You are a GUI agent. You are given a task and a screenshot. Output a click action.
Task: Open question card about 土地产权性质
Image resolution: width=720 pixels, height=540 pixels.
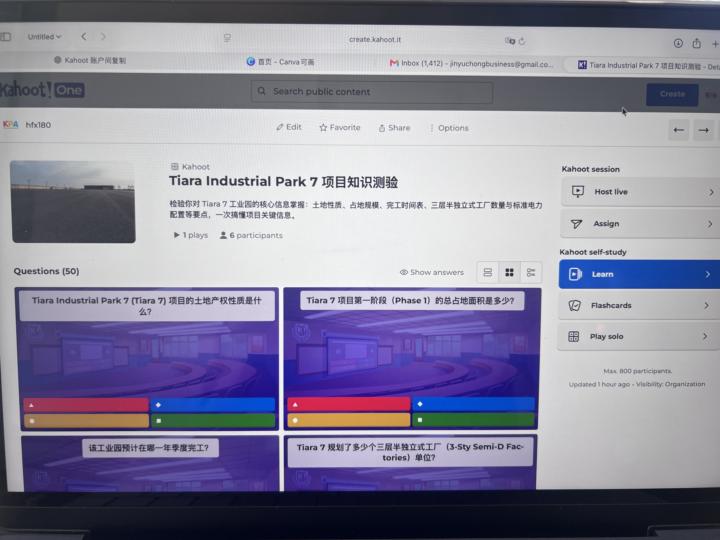coord(147,359)
